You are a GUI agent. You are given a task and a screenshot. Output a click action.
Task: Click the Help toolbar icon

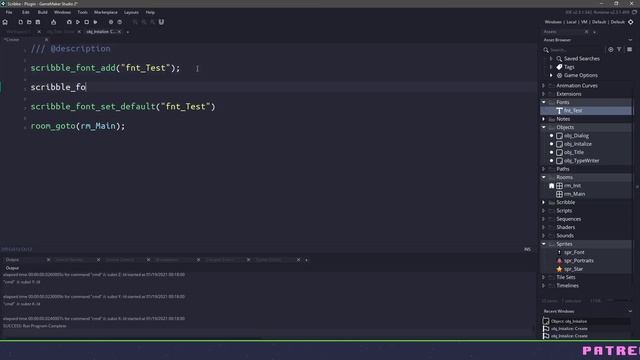tap(120, 22)
